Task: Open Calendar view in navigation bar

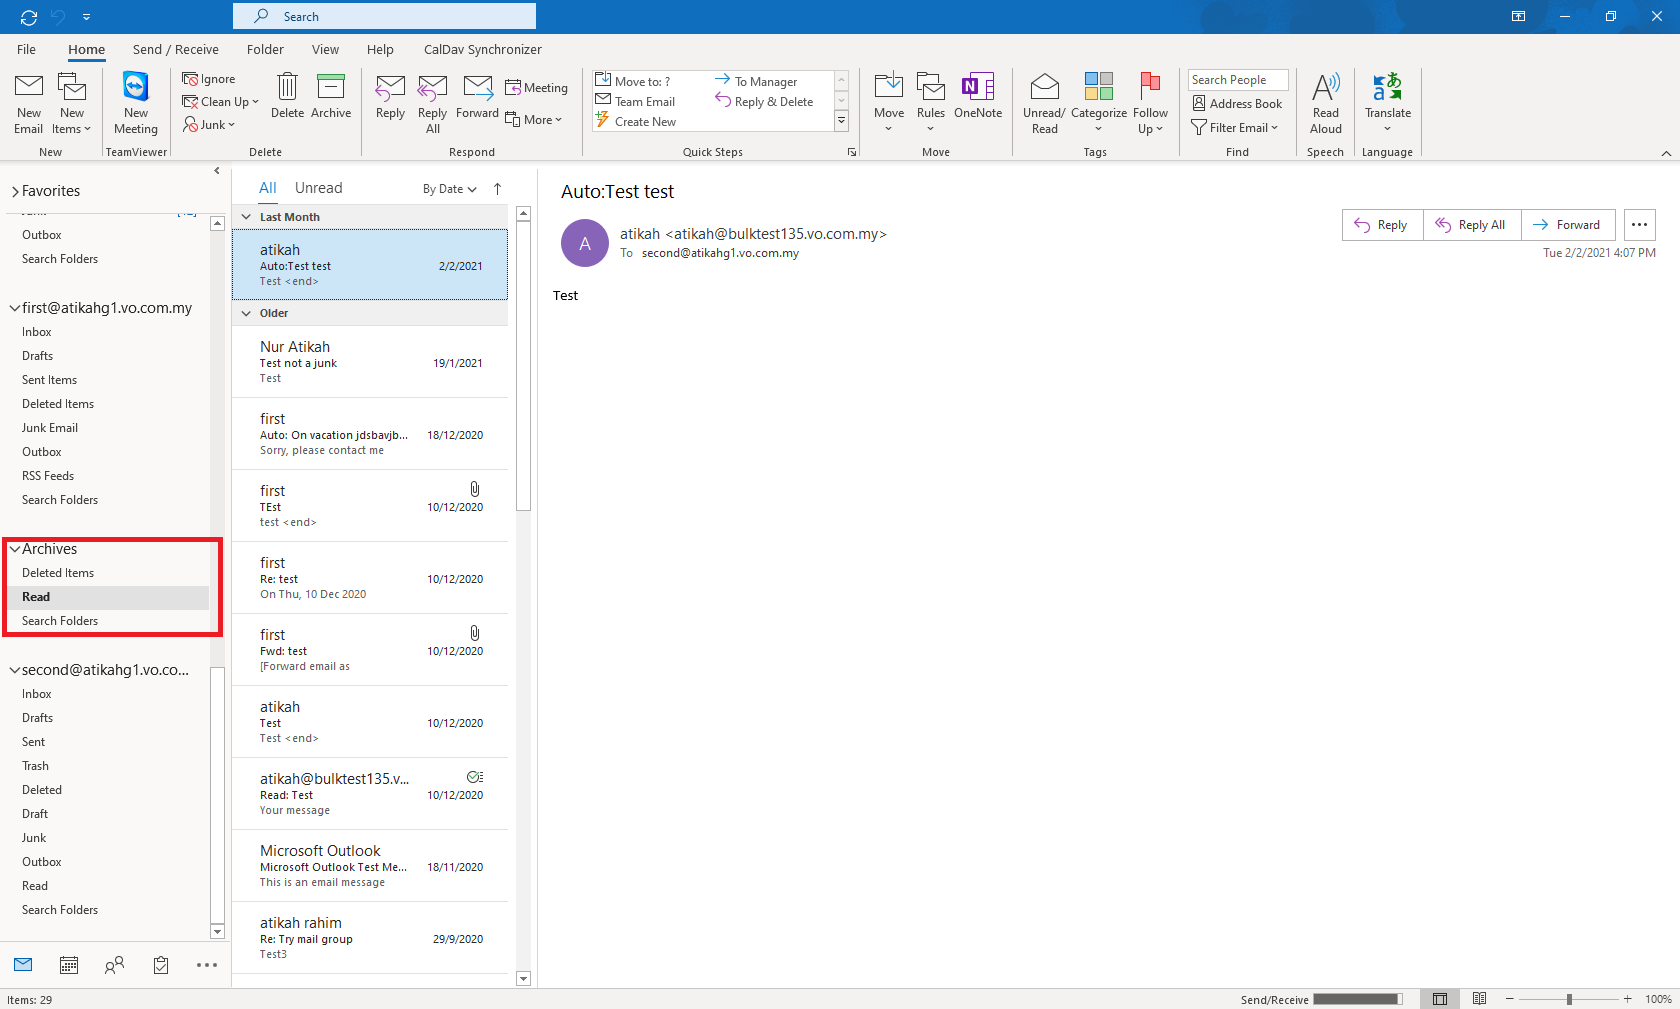Action: pyautogui.click(x=69, y=965)
